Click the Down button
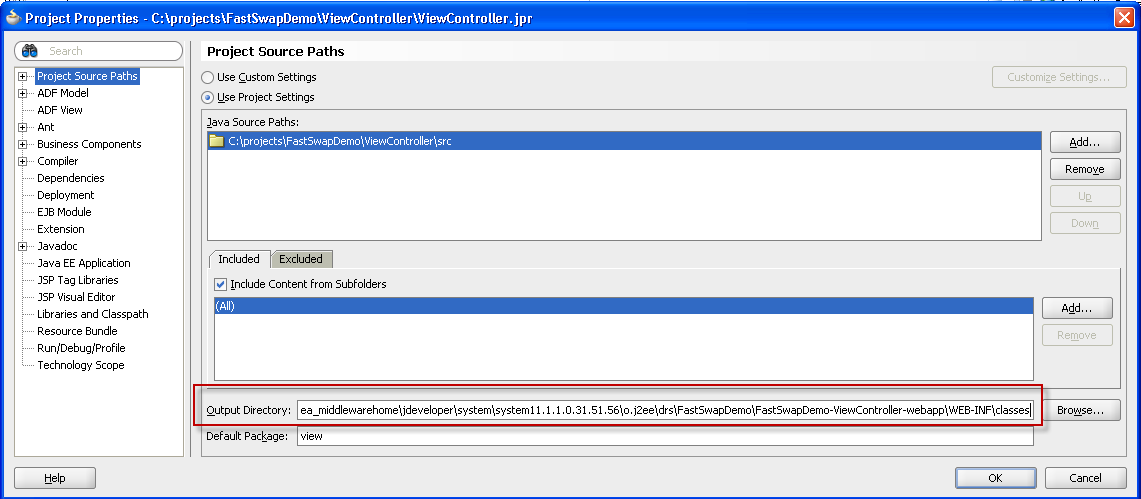The image size is (1141, 499). (x=1084, y=223)
